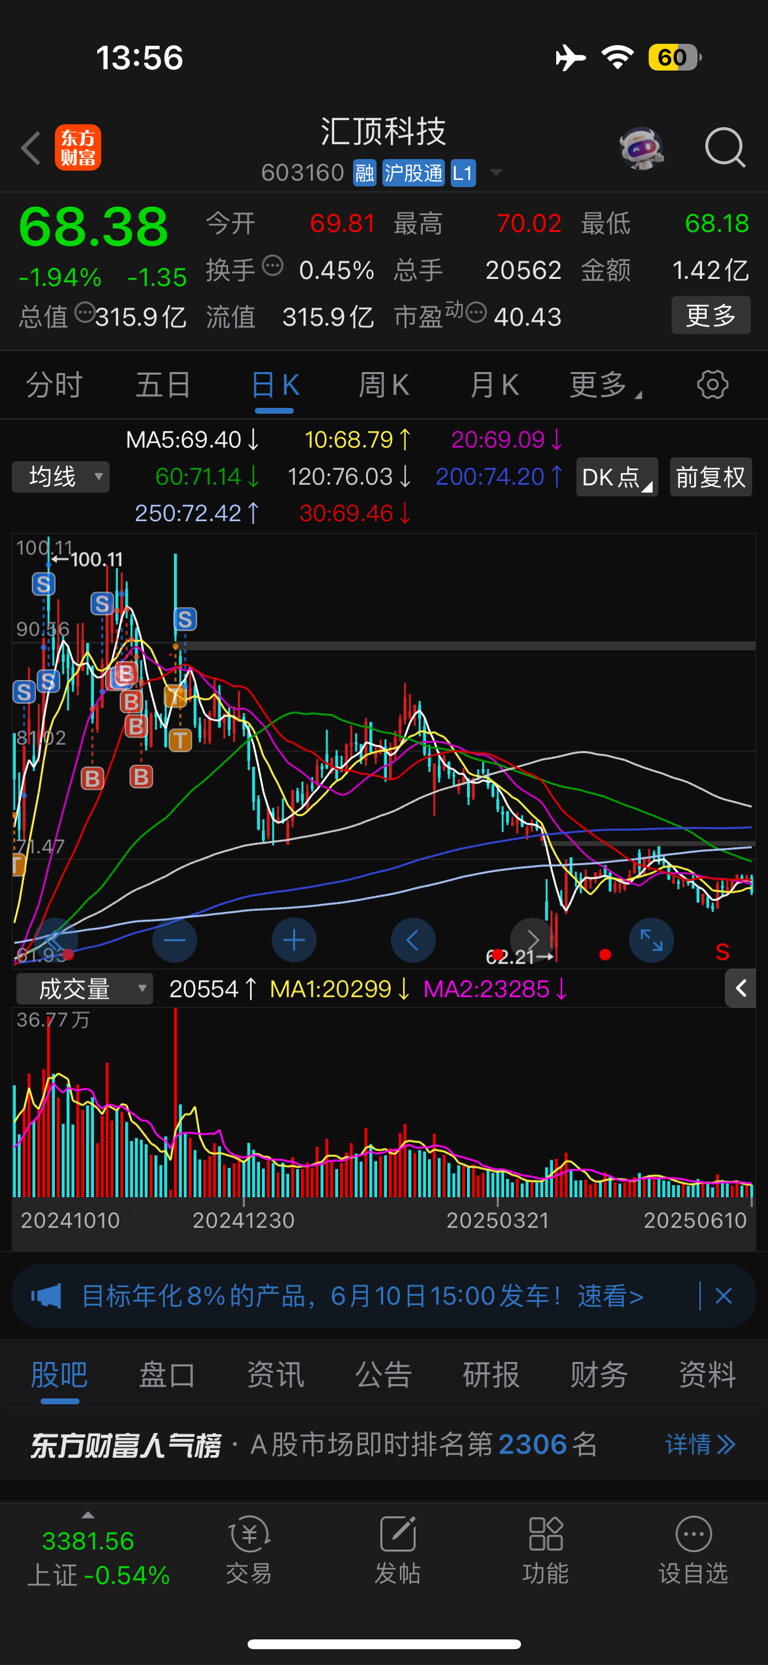The image size is (769, 1665).
Task: Tap date label 20250321
Action: click(x=497, y=1221)
